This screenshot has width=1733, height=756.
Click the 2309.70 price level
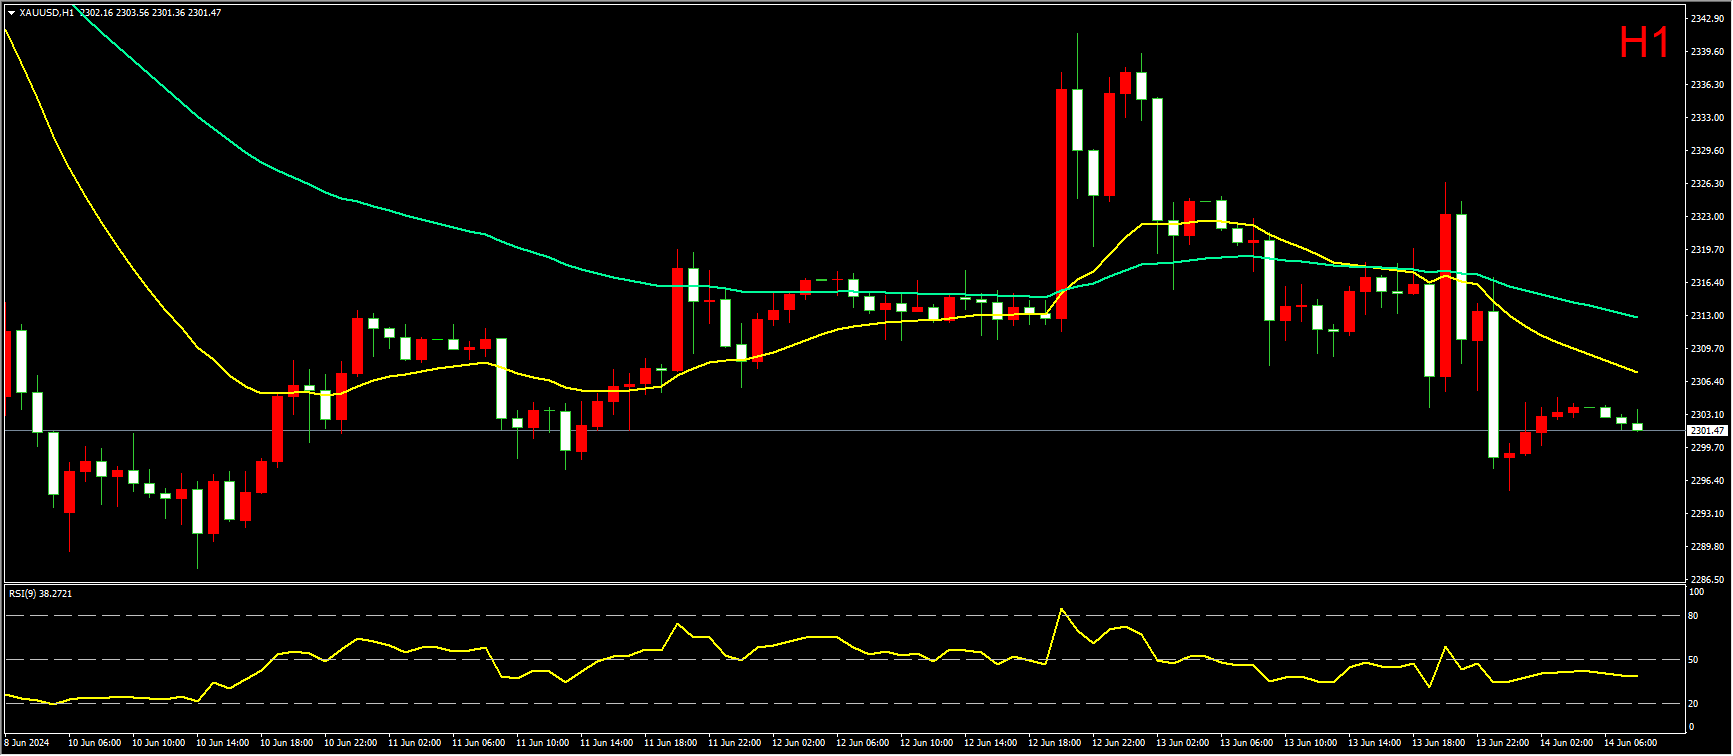point(1706,349)
